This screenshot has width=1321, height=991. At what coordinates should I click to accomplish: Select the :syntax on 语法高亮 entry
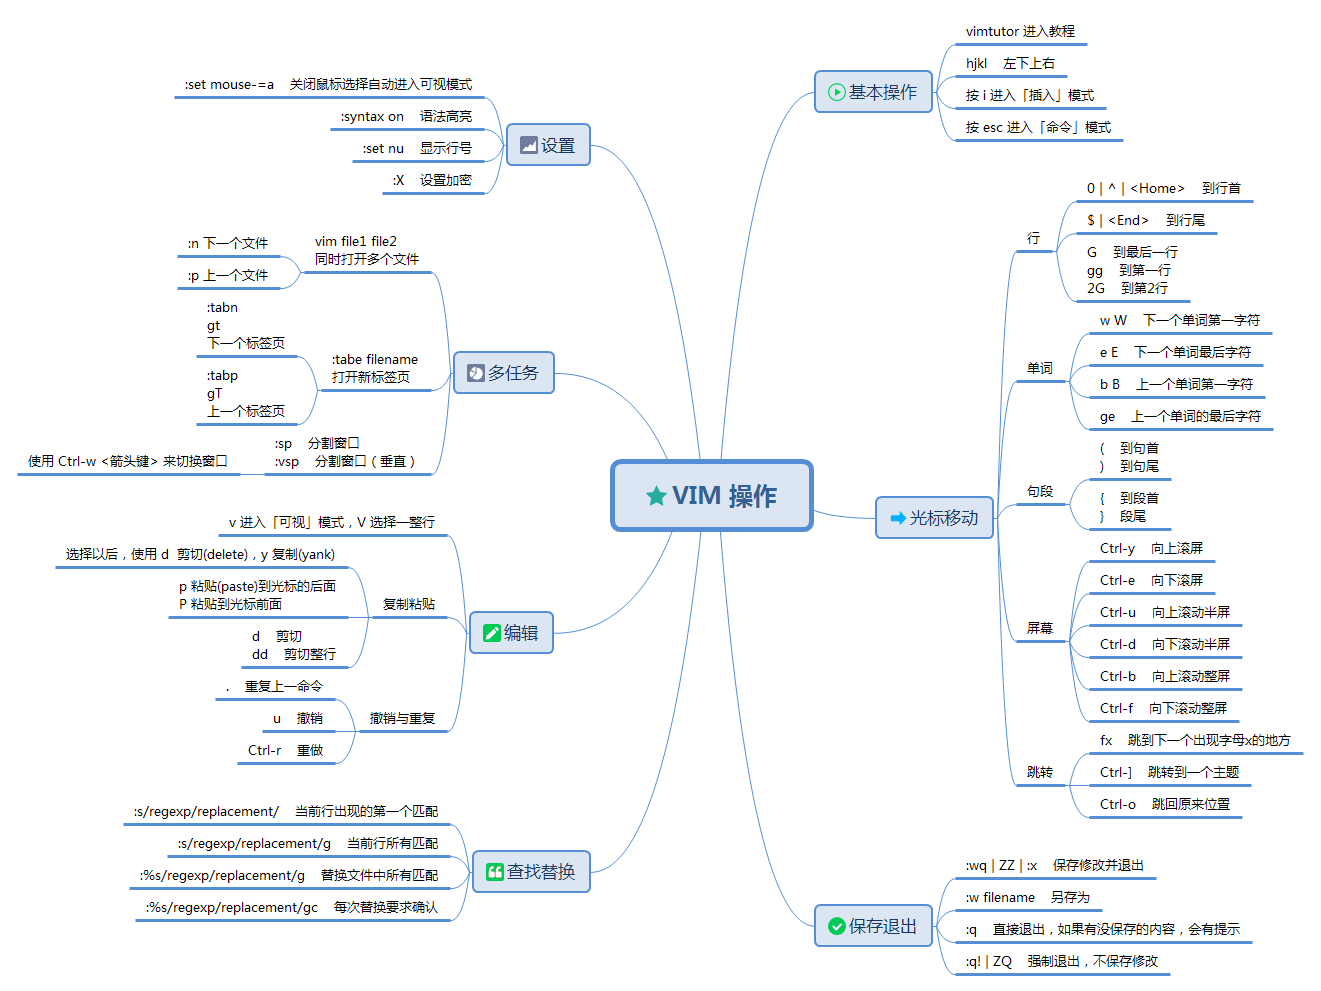(x=406, y=116)
